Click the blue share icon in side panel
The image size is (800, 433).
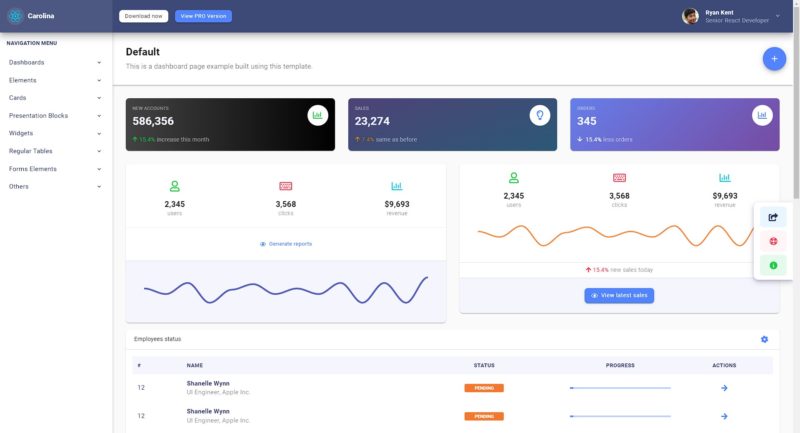click(772, 217)
